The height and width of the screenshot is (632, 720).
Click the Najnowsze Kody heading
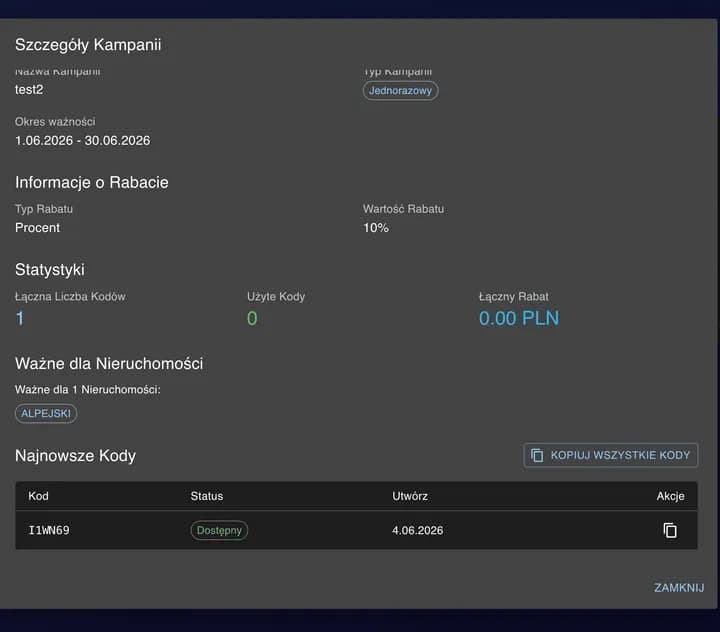76,456
